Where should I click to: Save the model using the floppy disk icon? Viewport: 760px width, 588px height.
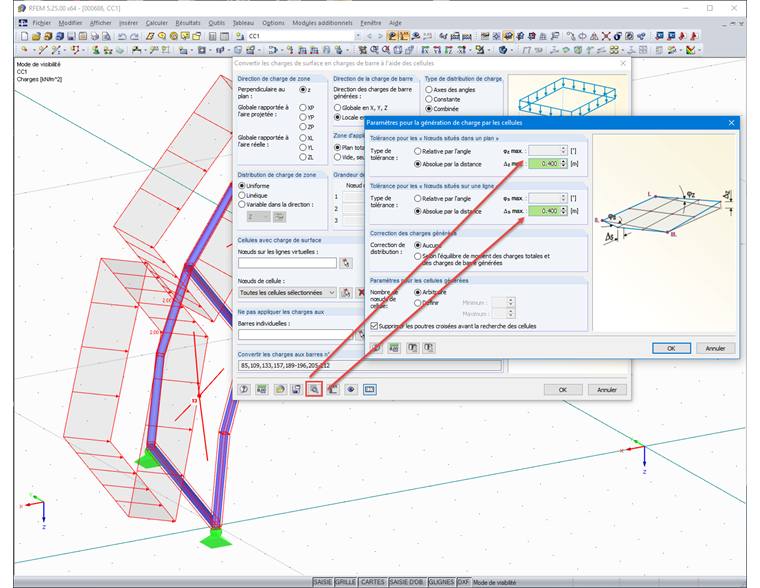click(71, 36)
